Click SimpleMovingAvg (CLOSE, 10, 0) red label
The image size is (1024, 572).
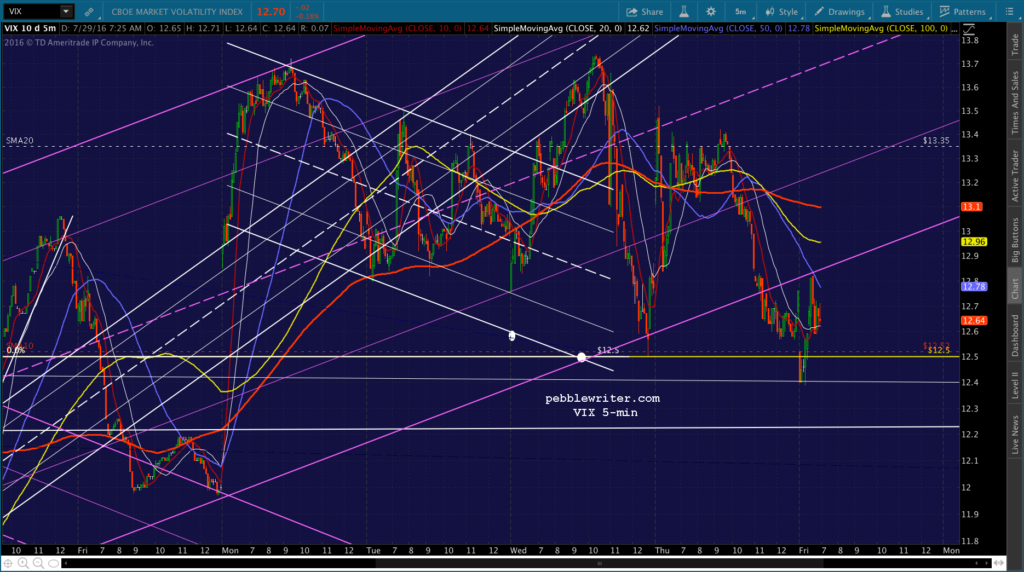[x=398, y=29]
